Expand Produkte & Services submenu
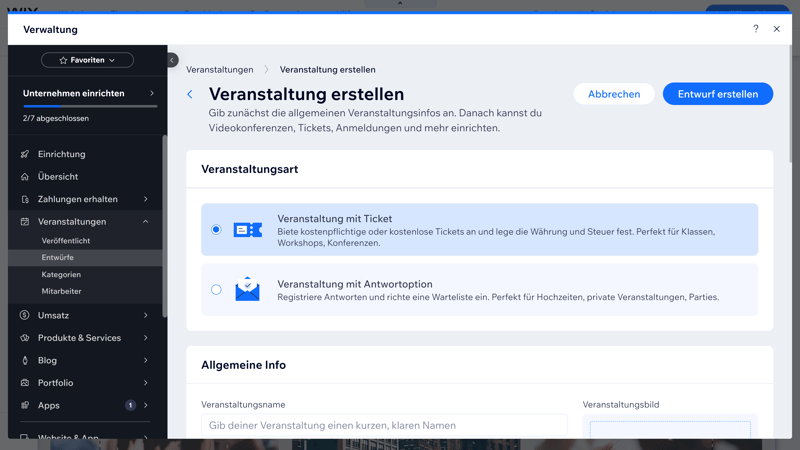The width and height of the screenshot is (800, 450). pos(146,338)
